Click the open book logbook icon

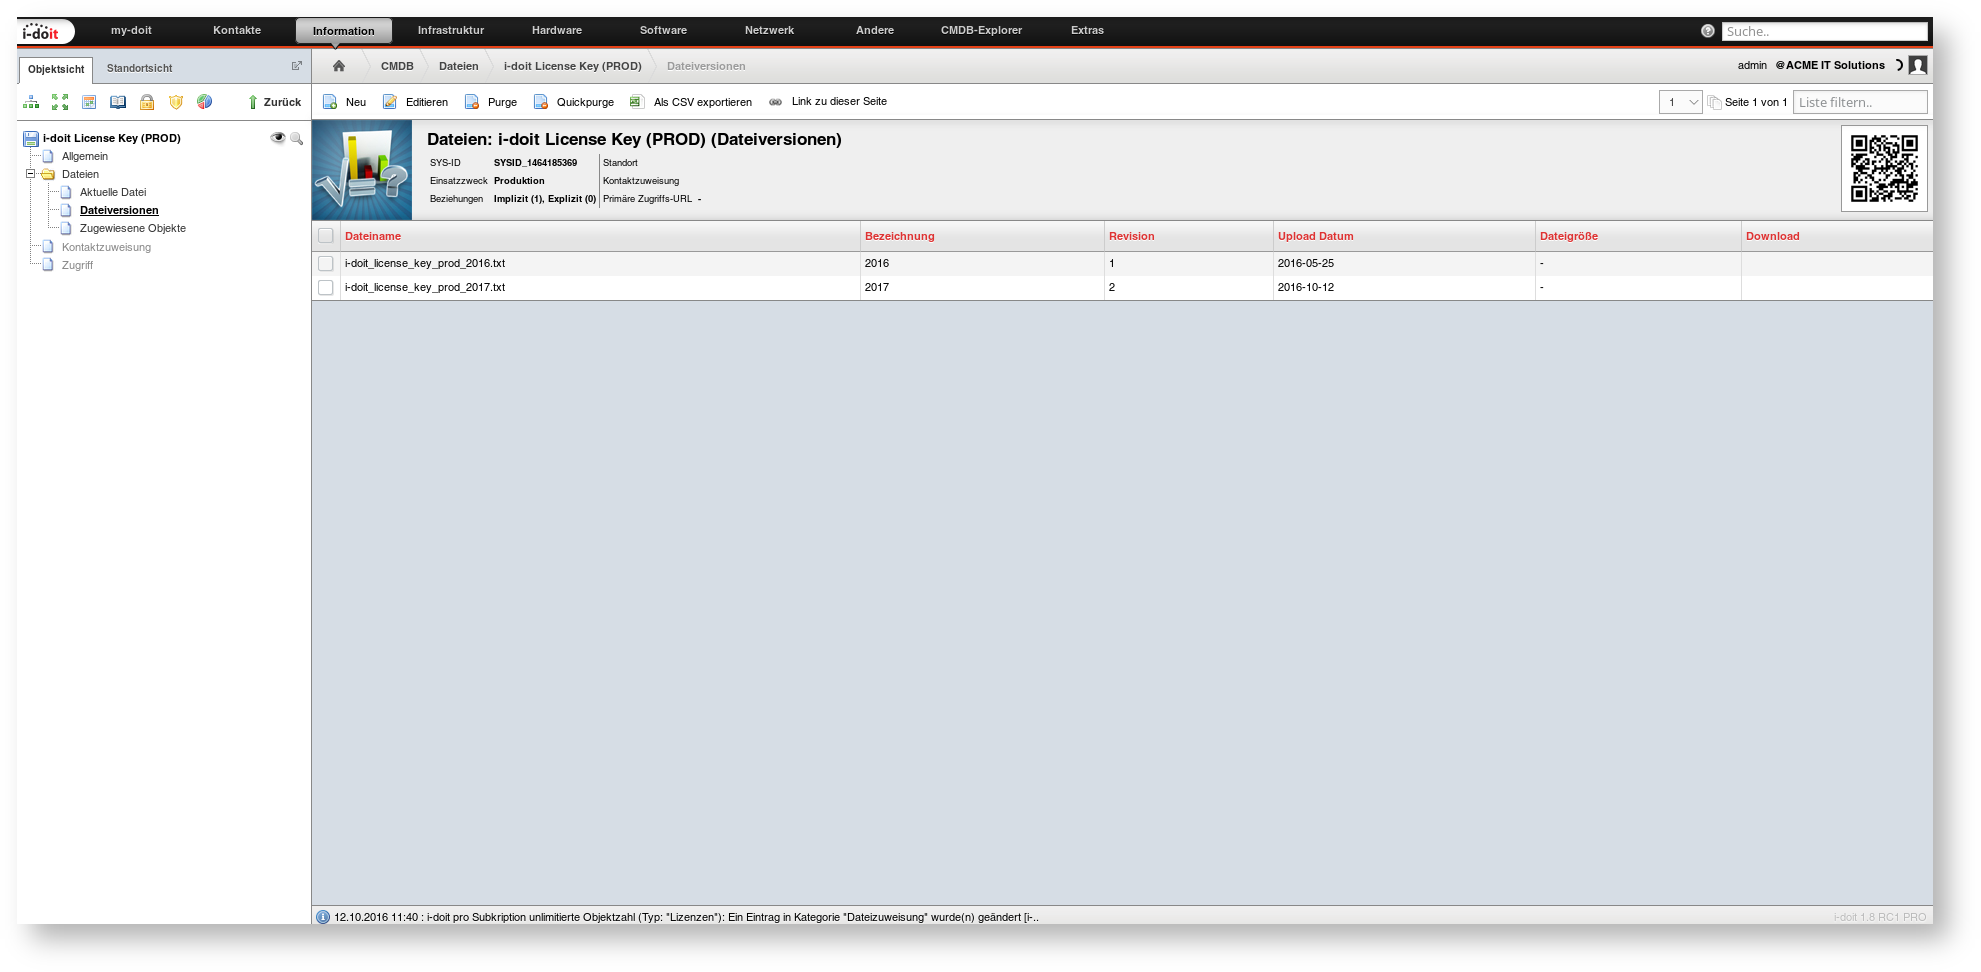(x=118, y=102)
